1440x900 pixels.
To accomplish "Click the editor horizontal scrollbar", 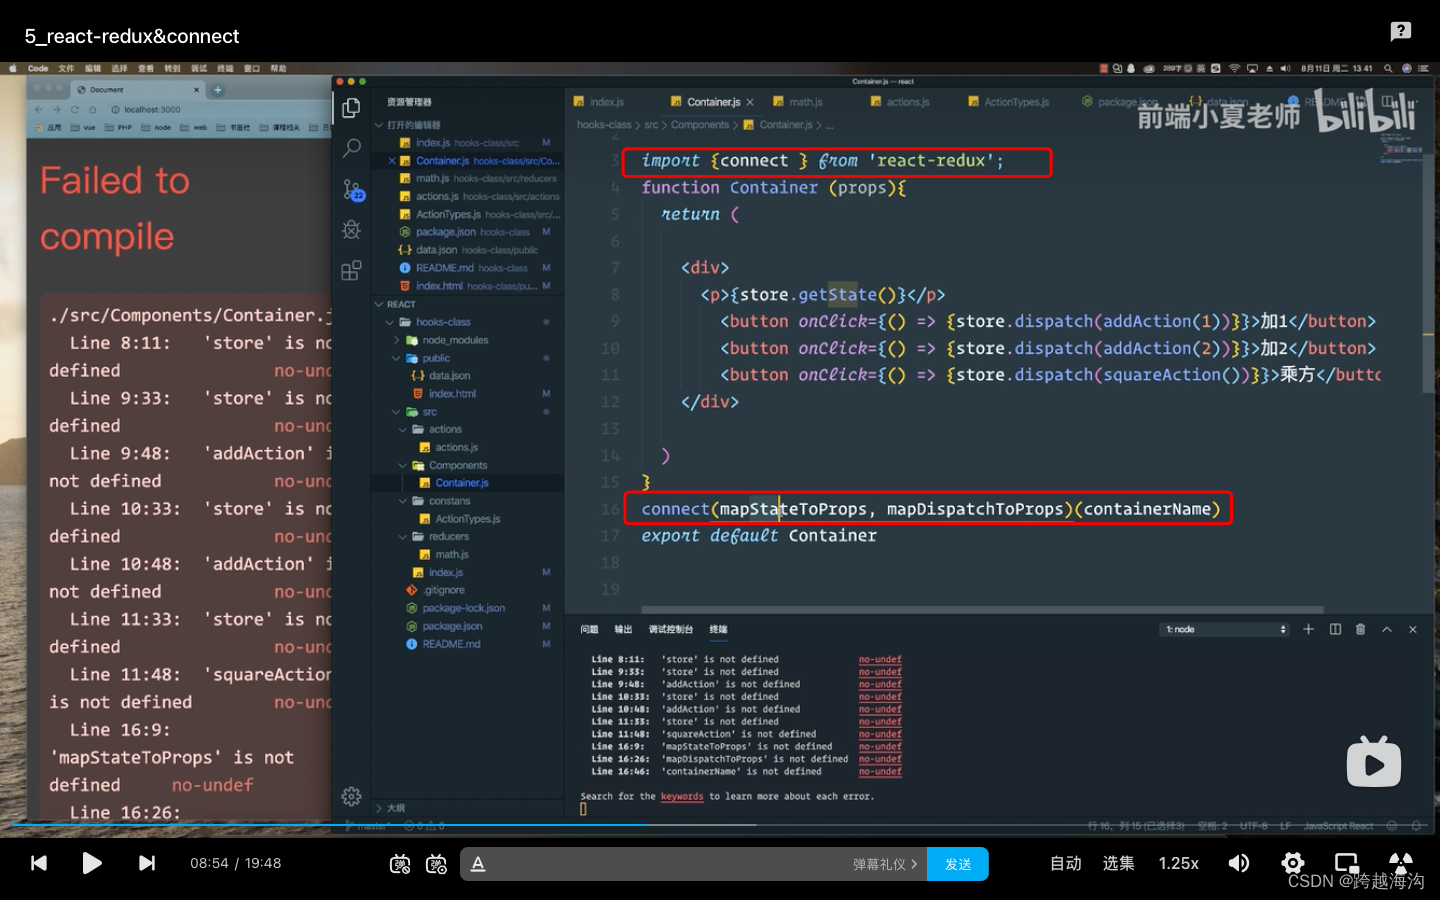I will (x=982, y=609).
